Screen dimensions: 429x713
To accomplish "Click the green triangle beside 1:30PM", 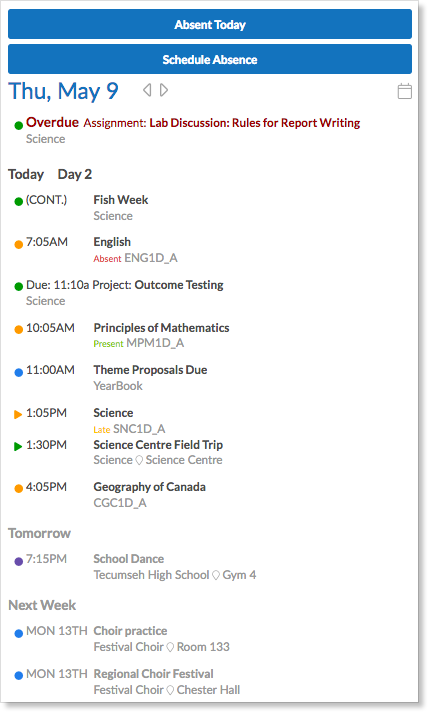I will 18,447.
